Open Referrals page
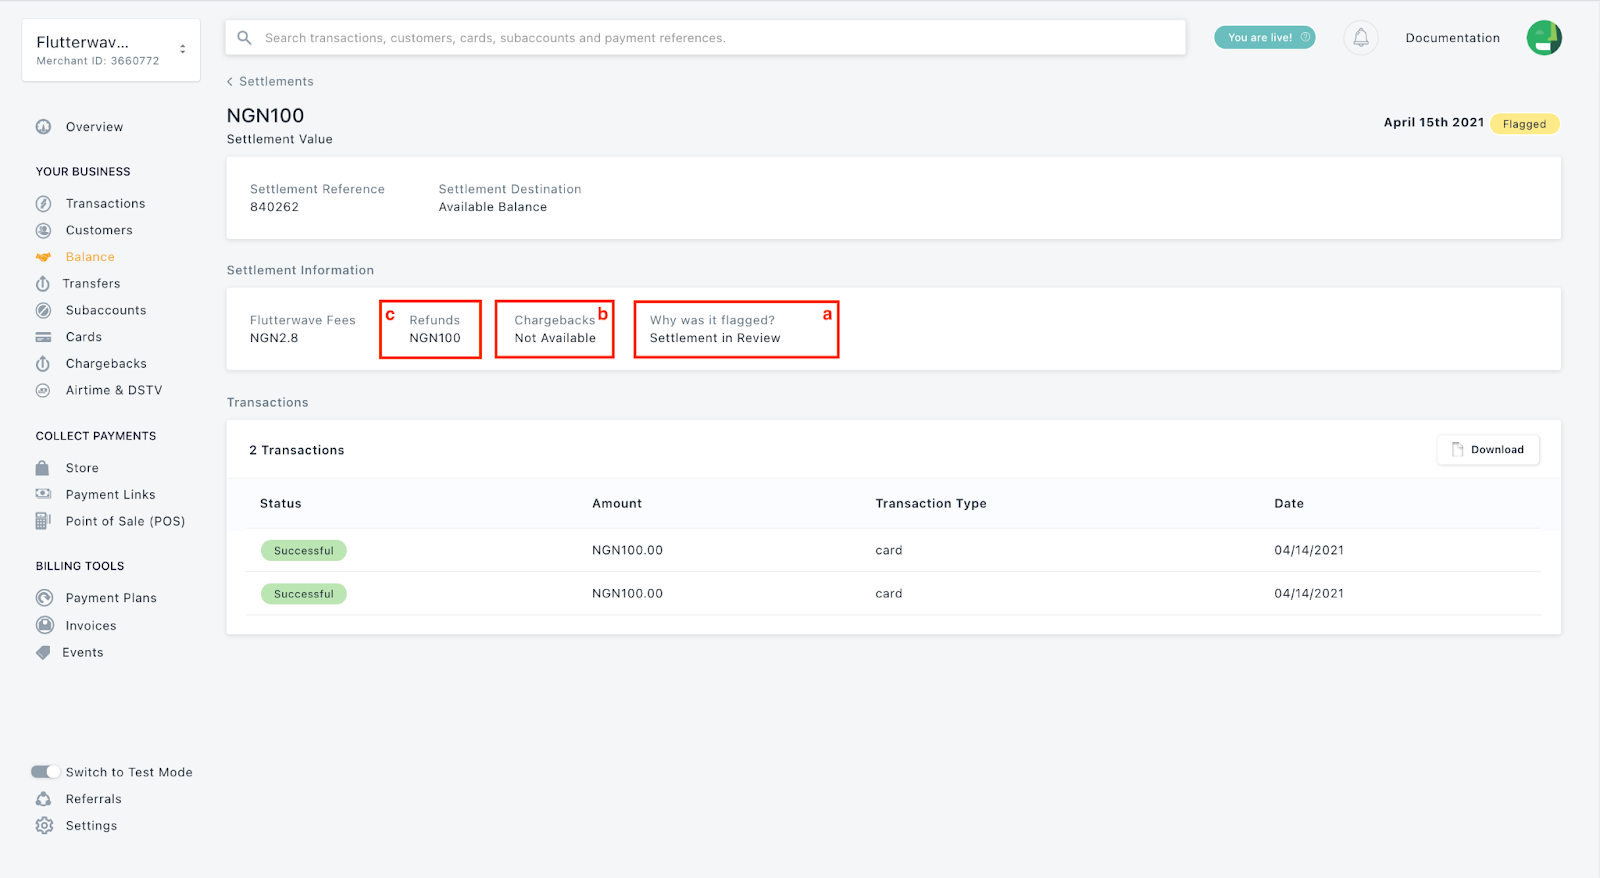 pyautogui.click(x=94, y=799)
